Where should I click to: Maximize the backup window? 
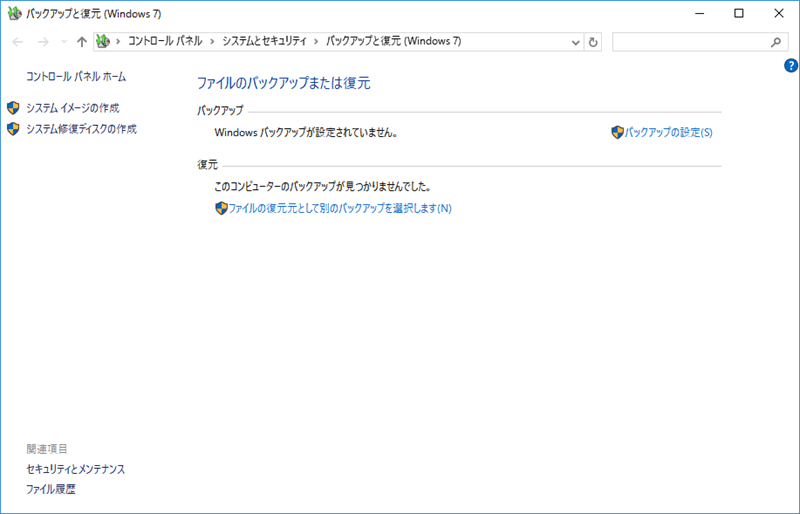pyautogui.click(x=739, y=14)
